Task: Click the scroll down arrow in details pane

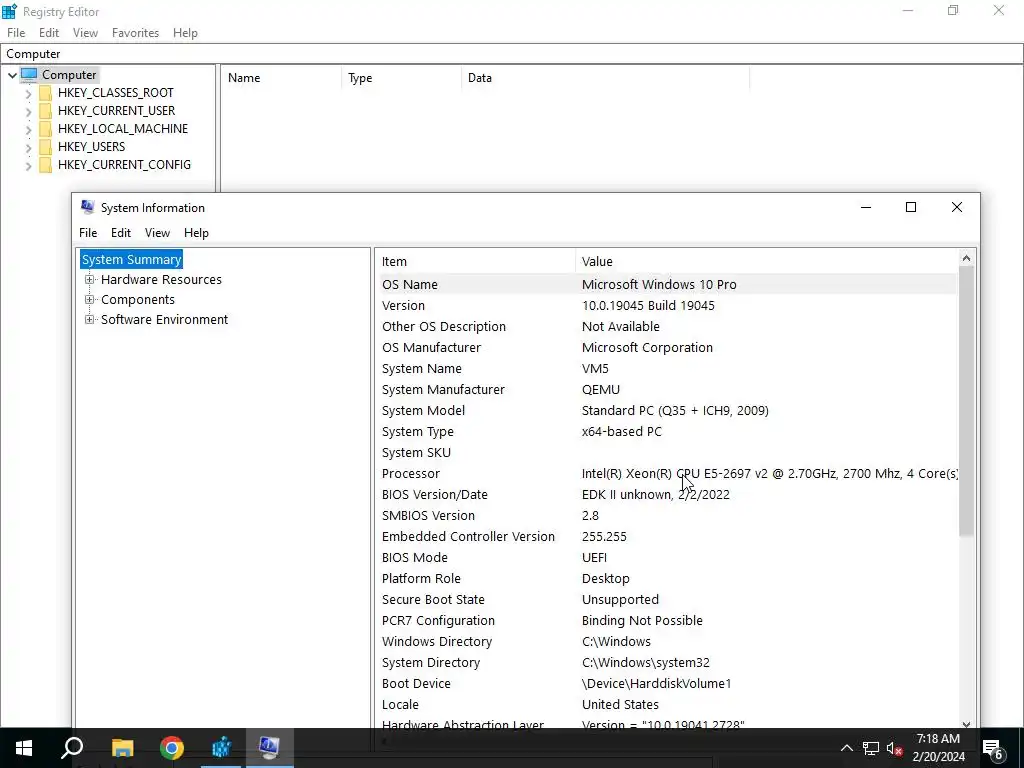Action: (967, 724)
